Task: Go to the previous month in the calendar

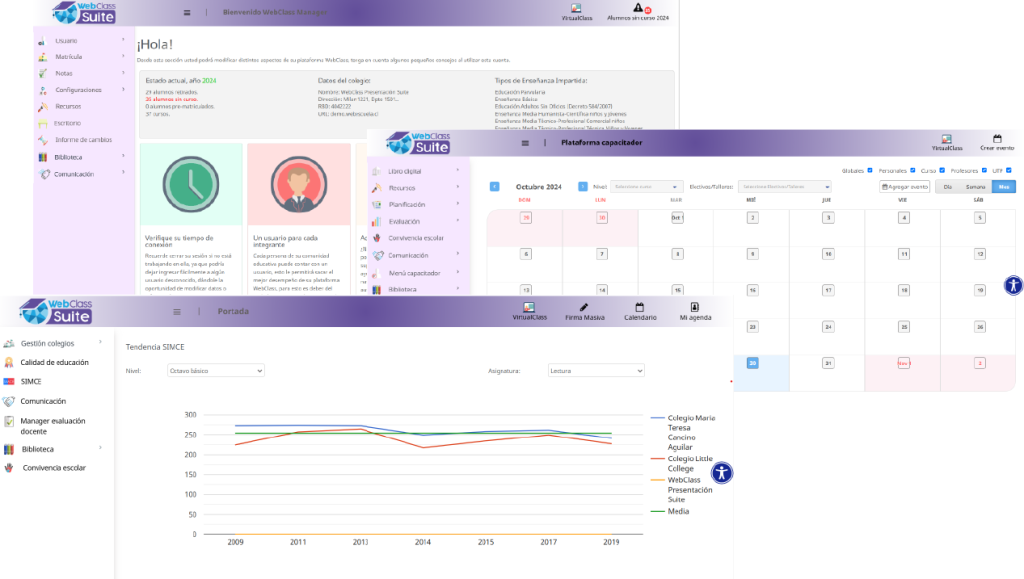Action: pos(494,187)
